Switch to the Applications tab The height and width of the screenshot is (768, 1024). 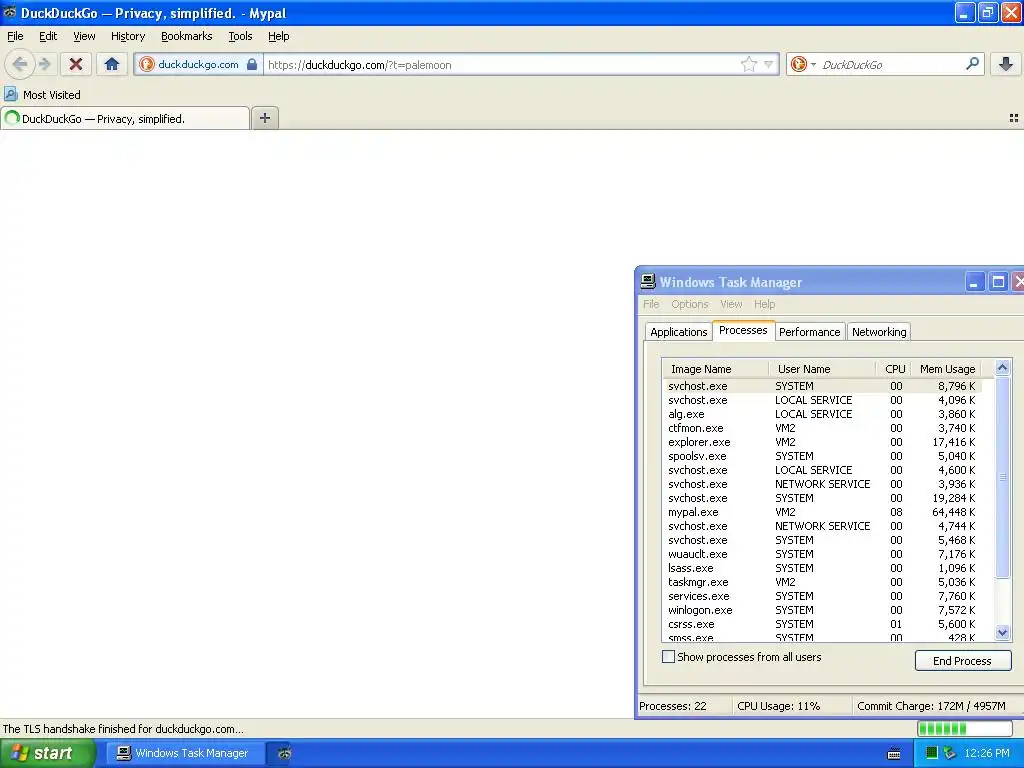pos(679,332)
